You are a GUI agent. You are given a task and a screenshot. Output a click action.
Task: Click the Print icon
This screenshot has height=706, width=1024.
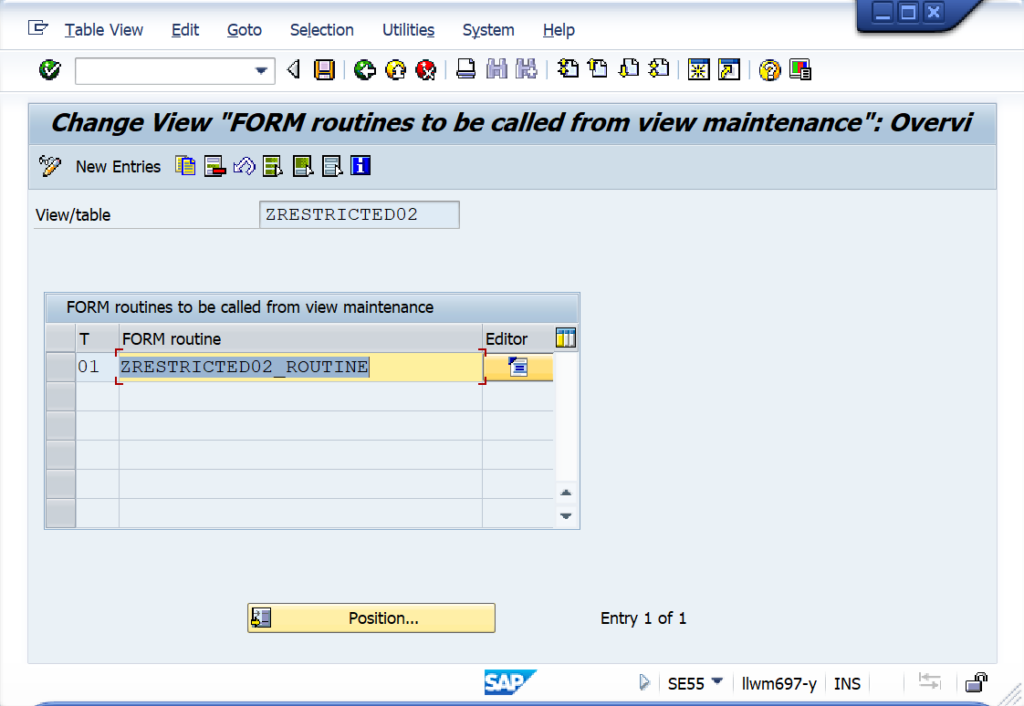(x=466, y=70)
